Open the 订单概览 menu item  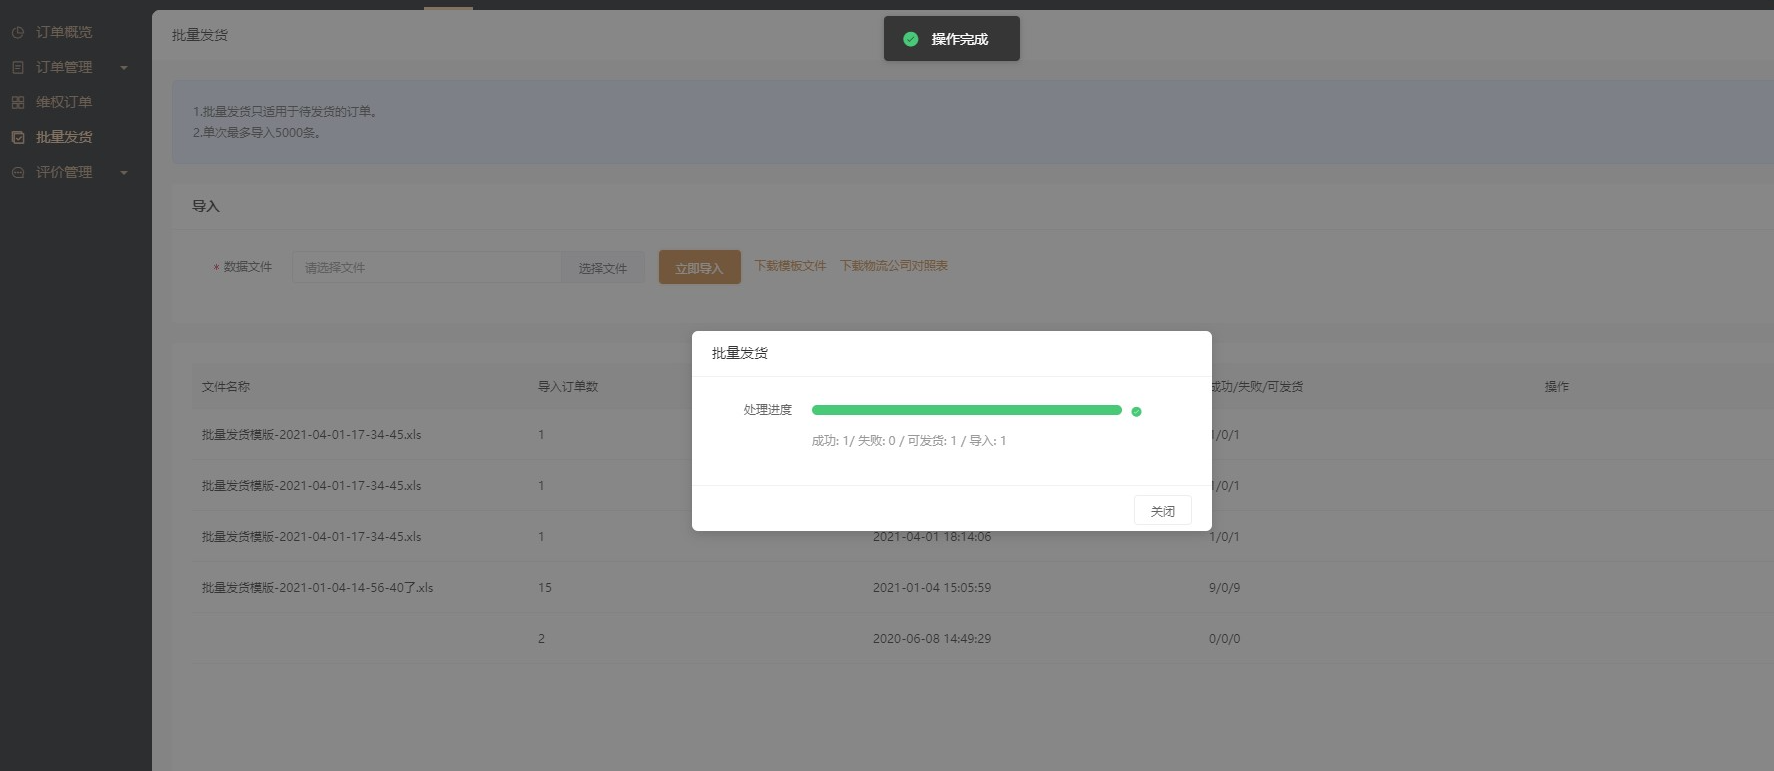point(64,33)
